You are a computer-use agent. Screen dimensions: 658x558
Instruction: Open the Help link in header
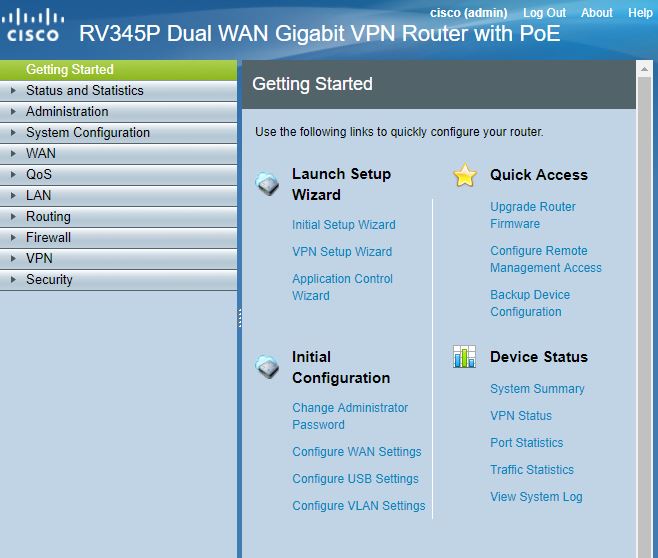pos(640,13)
